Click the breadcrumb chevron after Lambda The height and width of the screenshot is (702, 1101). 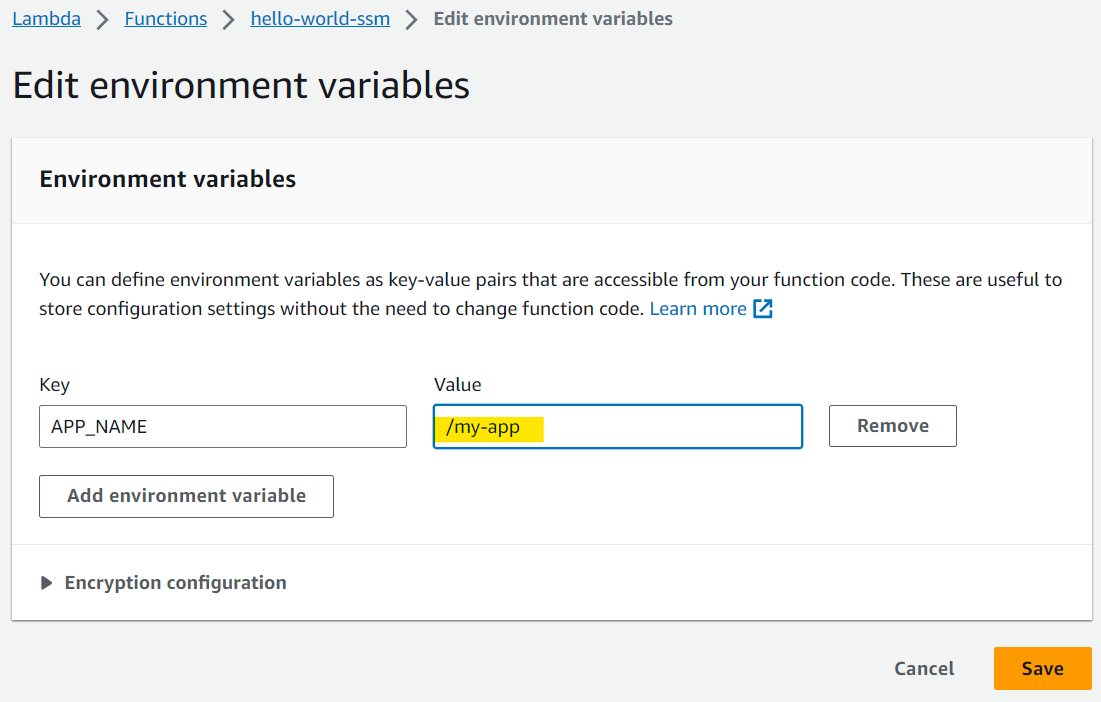(103, 20)
